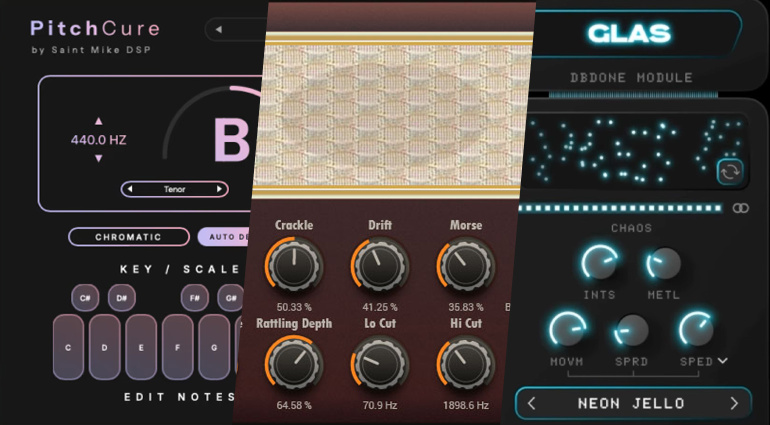Click the Lo Cut value 70.9 Hz
Screen dimensions: 770x425
[380, 405]
